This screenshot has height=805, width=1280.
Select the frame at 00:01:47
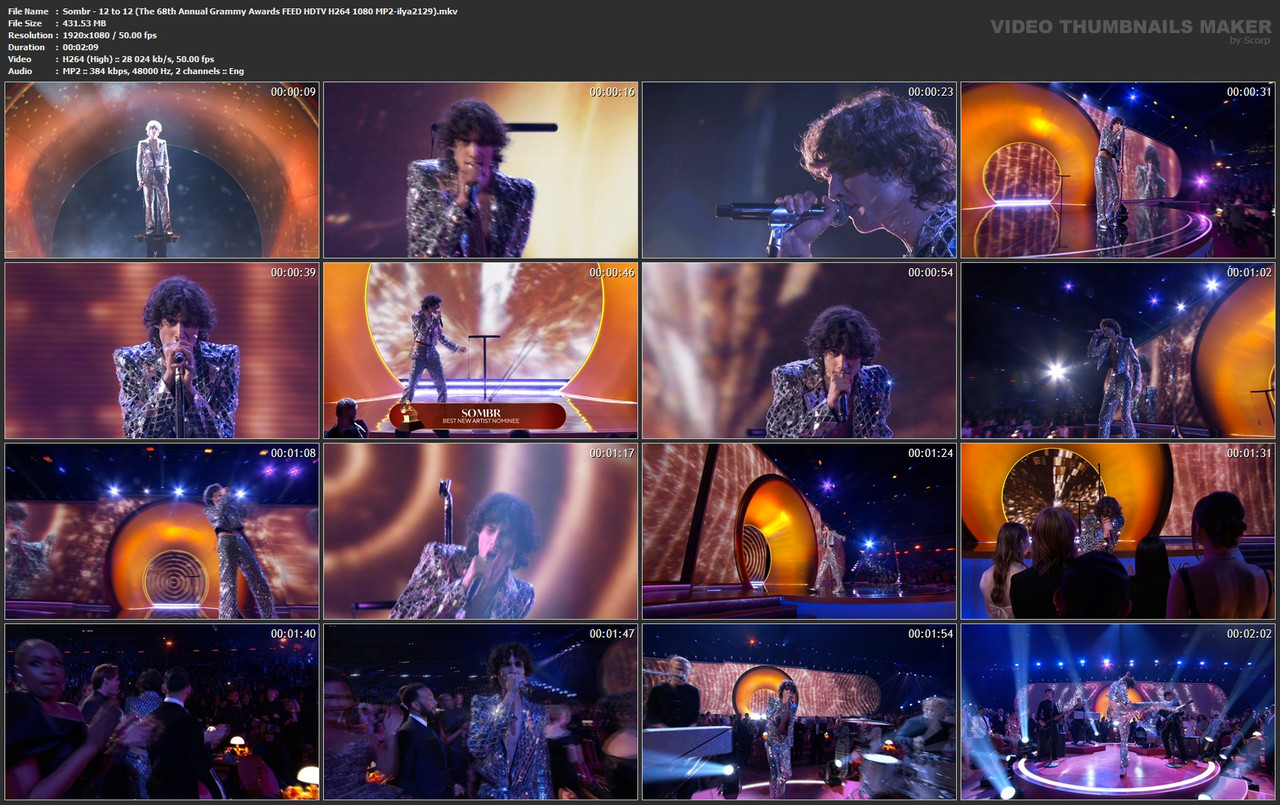coord(481,712)
